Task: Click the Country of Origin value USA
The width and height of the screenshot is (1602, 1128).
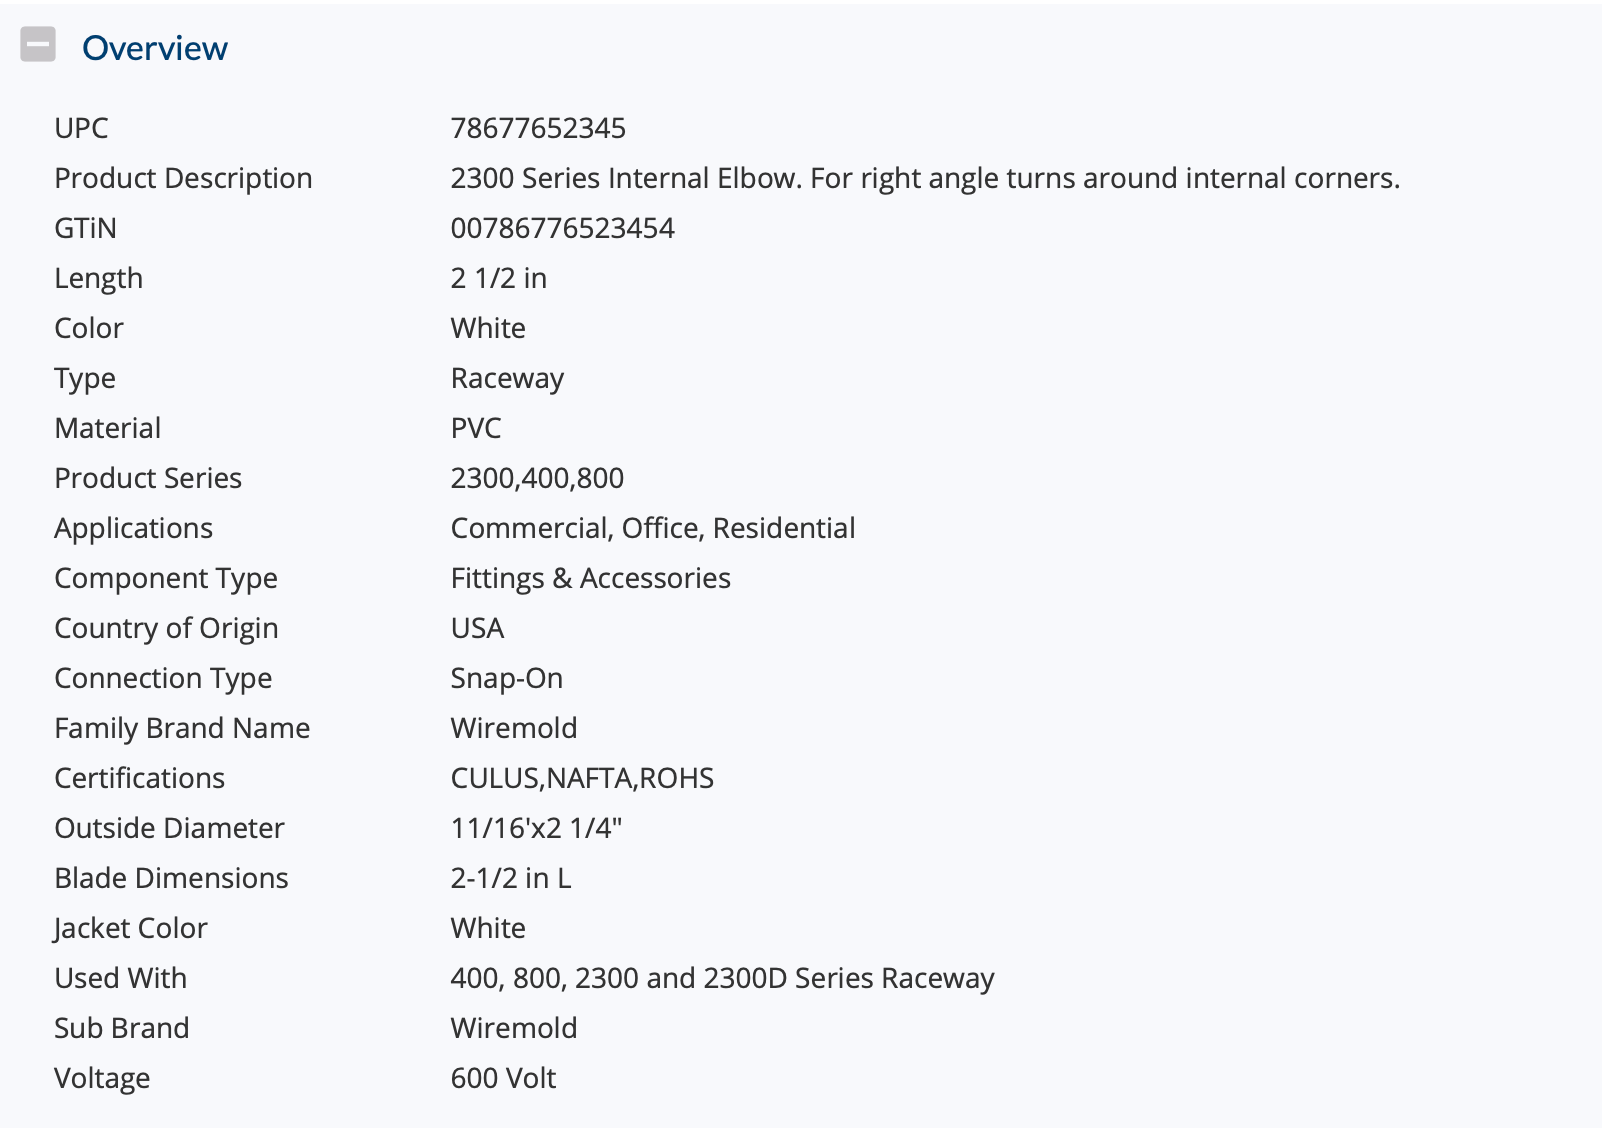Action: coord(477,628)
